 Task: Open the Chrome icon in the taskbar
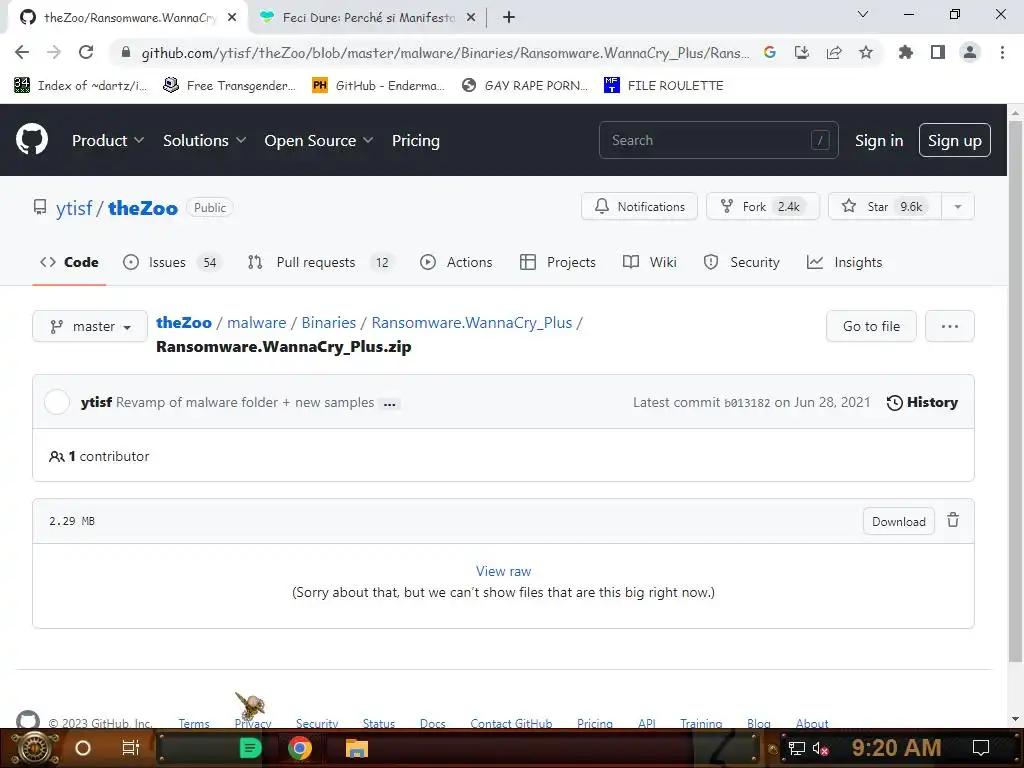[300, 748]
